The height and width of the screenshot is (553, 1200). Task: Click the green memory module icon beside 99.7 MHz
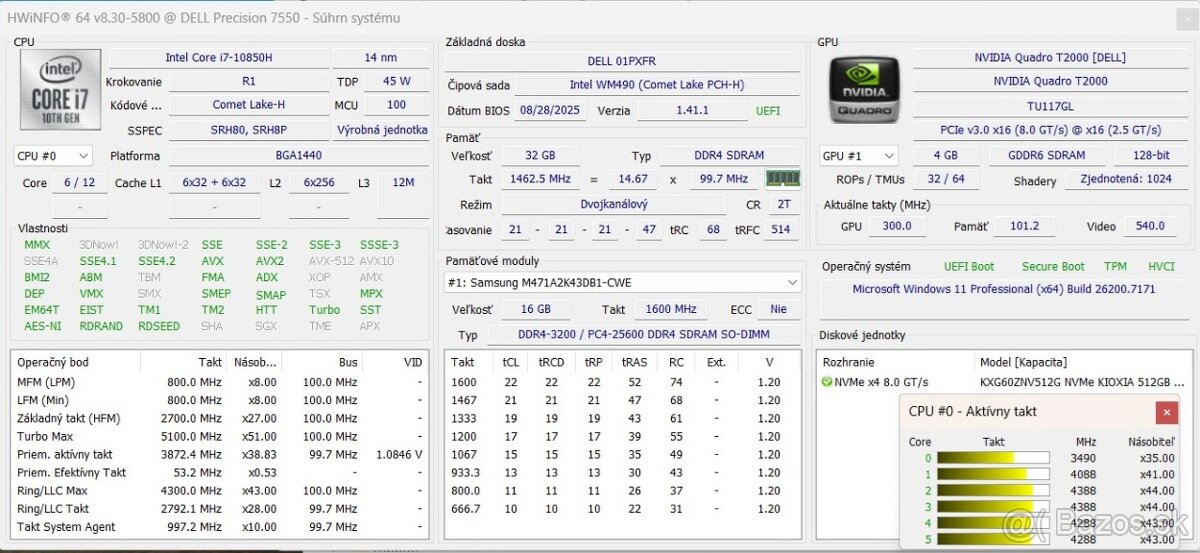[783, 179]
